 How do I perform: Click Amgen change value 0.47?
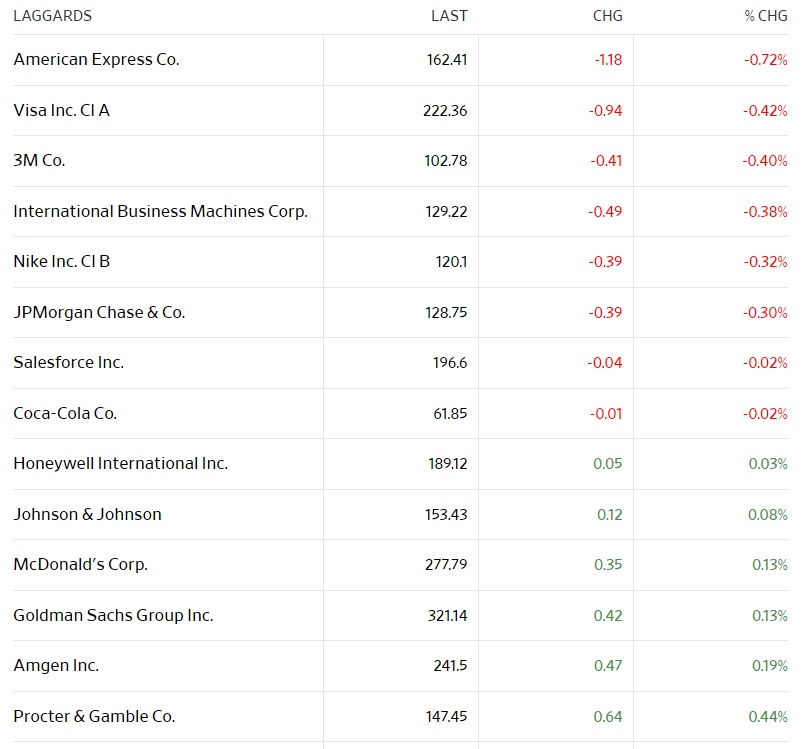click(608, 666)
